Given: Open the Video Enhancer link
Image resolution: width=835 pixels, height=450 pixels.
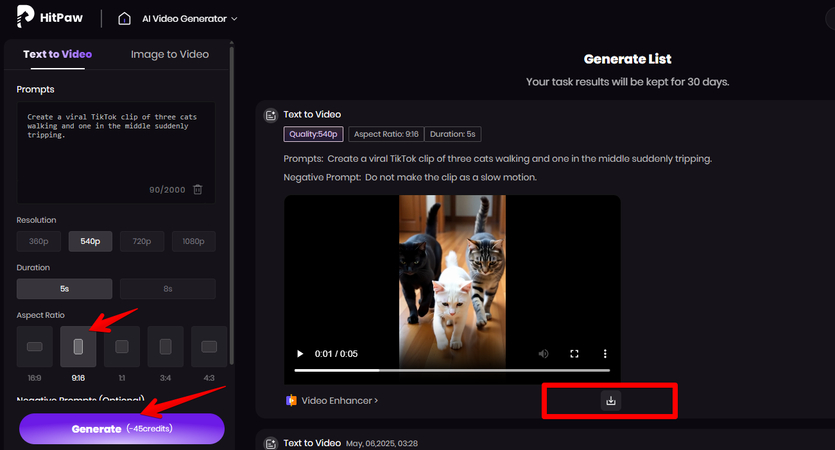Looking at the screenshot, I should click(x=340, y=400).
